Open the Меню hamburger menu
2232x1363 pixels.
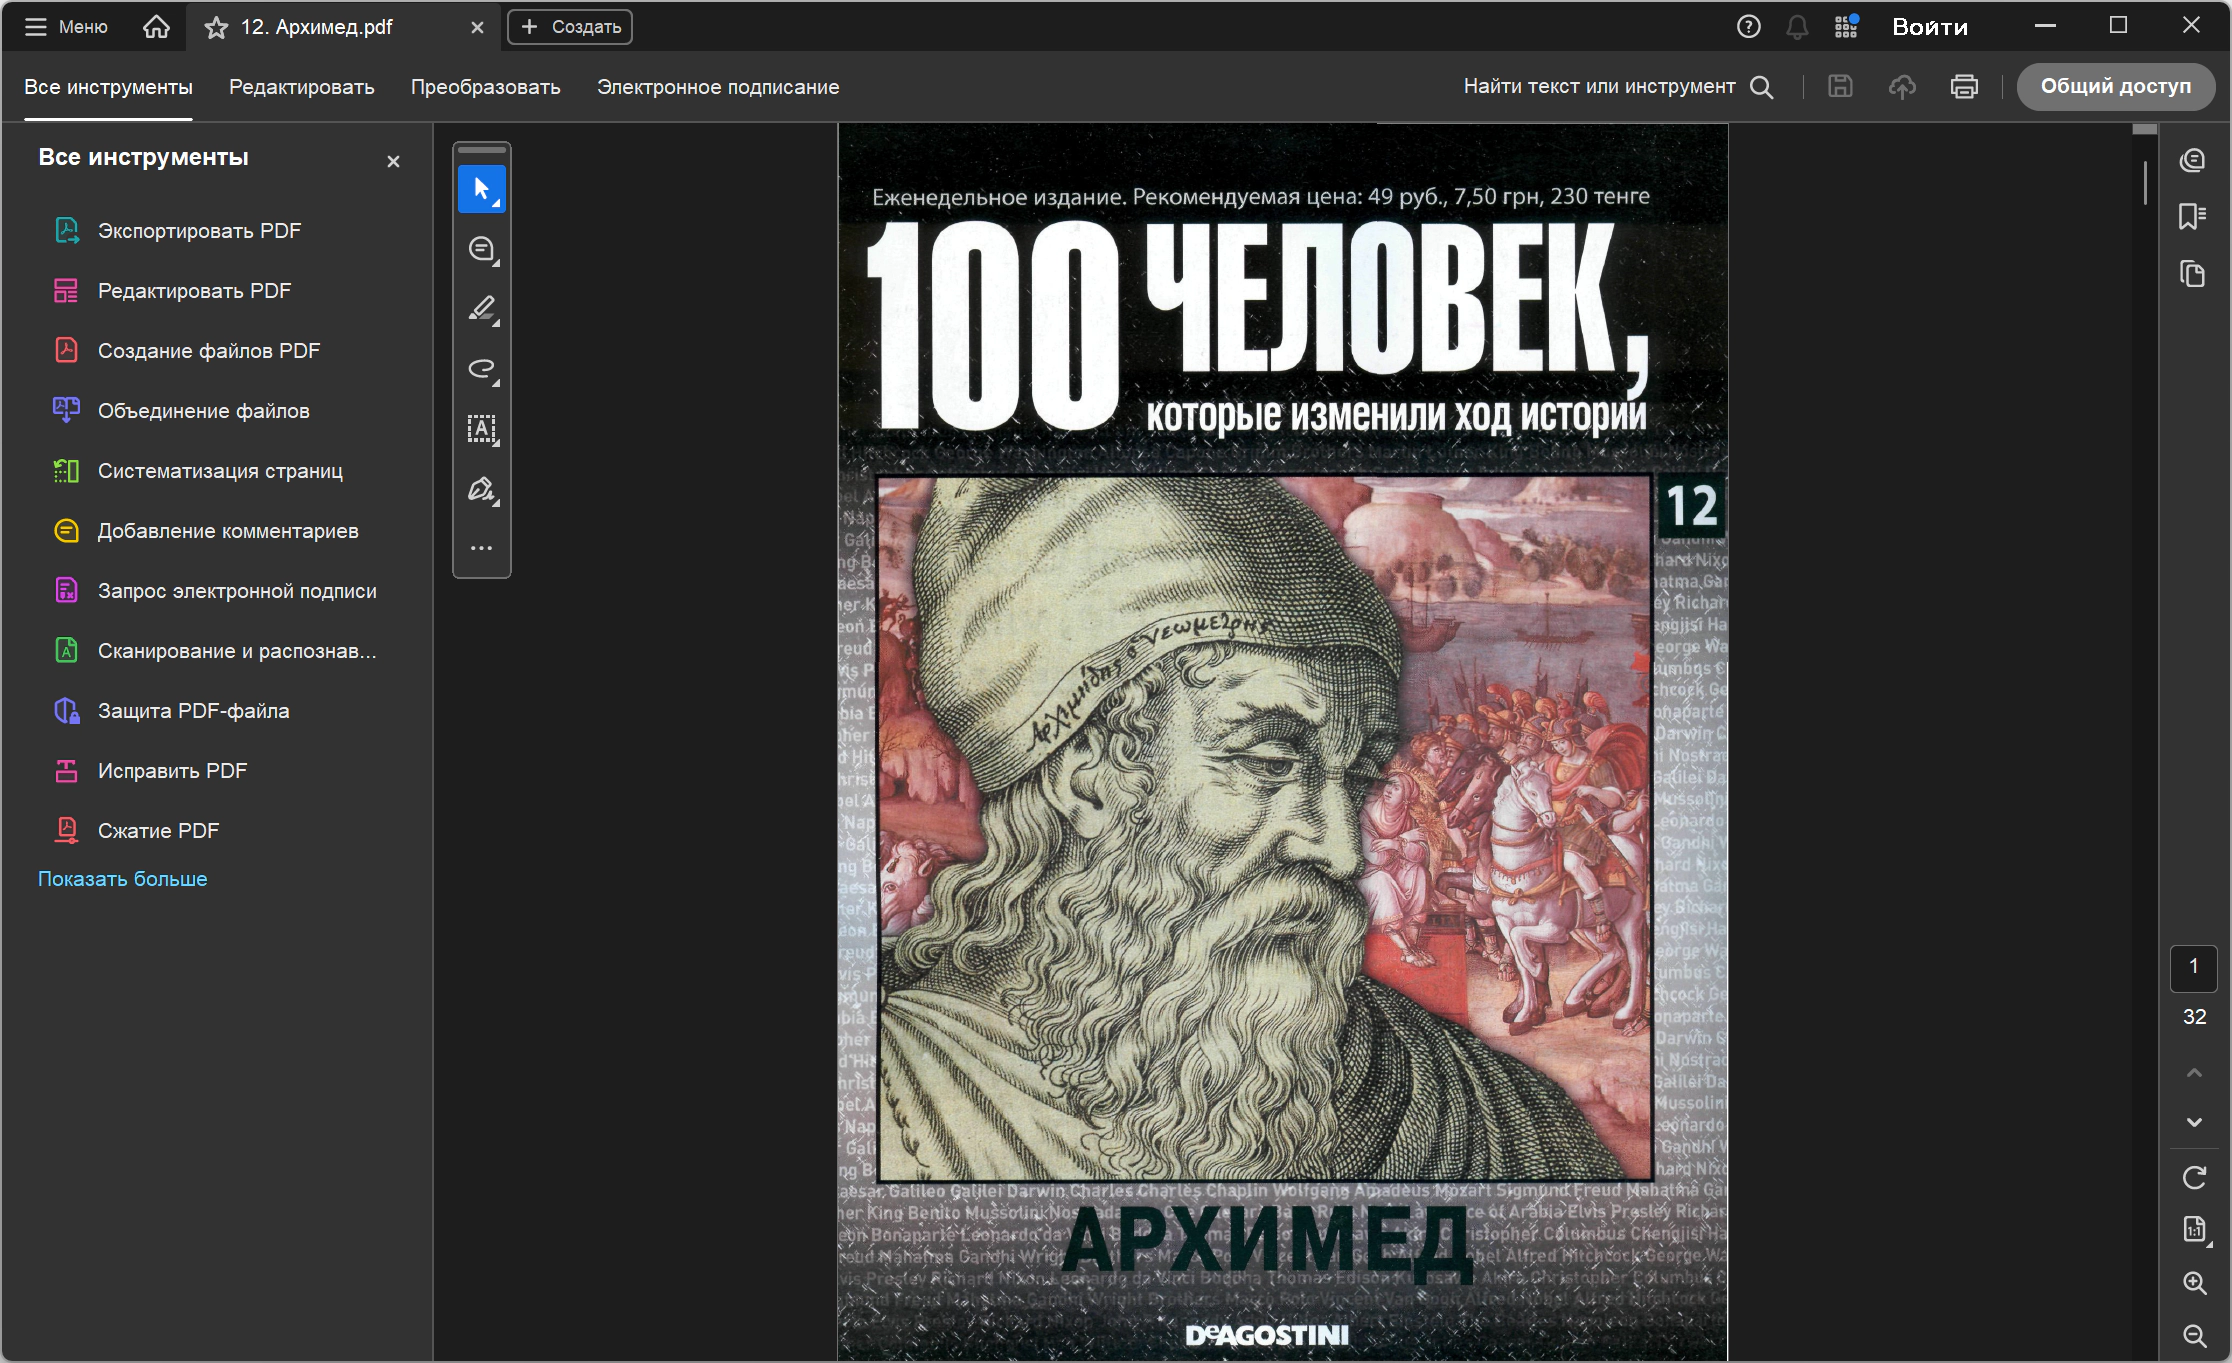pyautogui.click(x=65, y=27)
